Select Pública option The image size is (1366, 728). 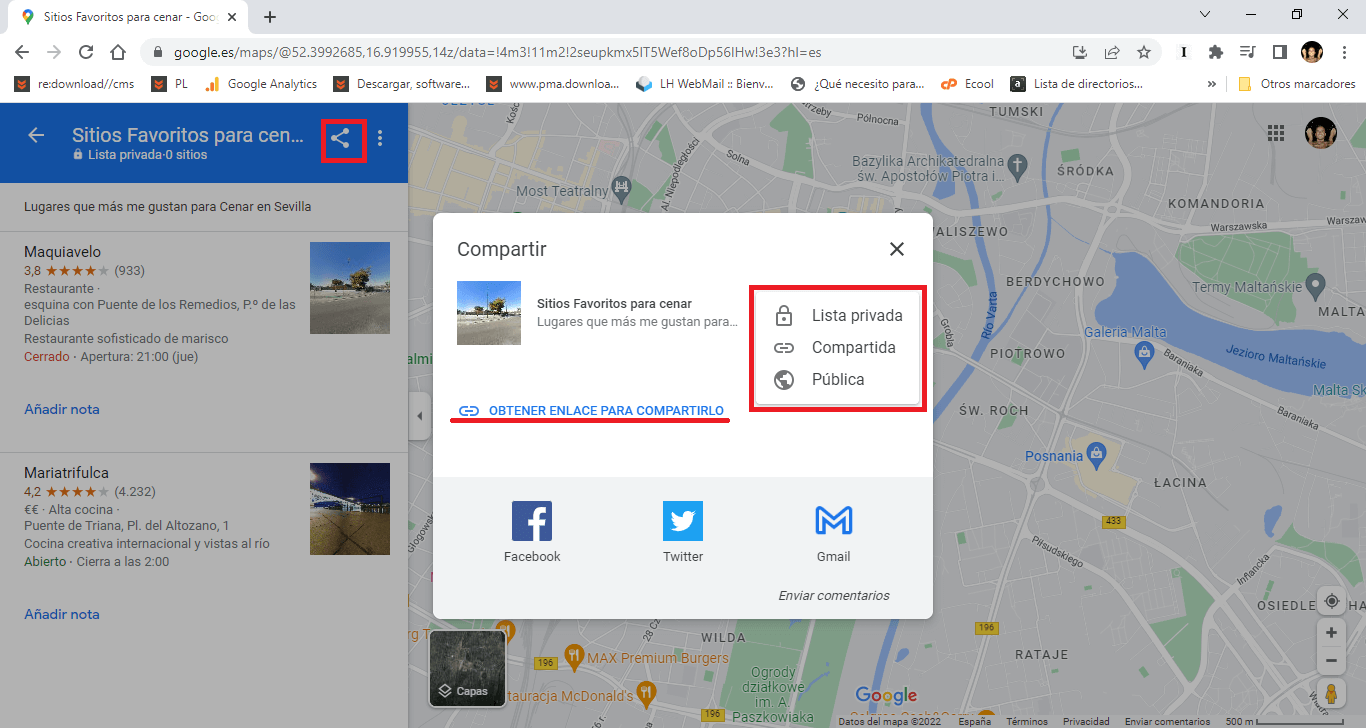[x=838, y=380]
